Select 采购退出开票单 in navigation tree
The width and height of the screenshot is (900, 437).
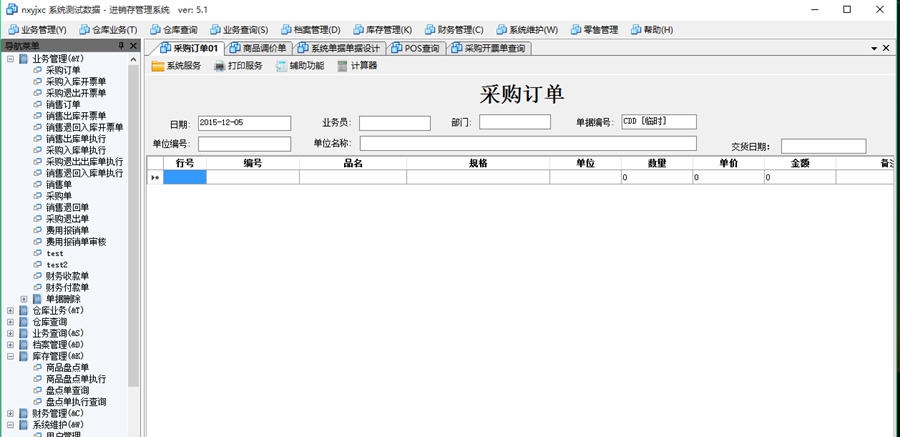(x=76, y=93)
